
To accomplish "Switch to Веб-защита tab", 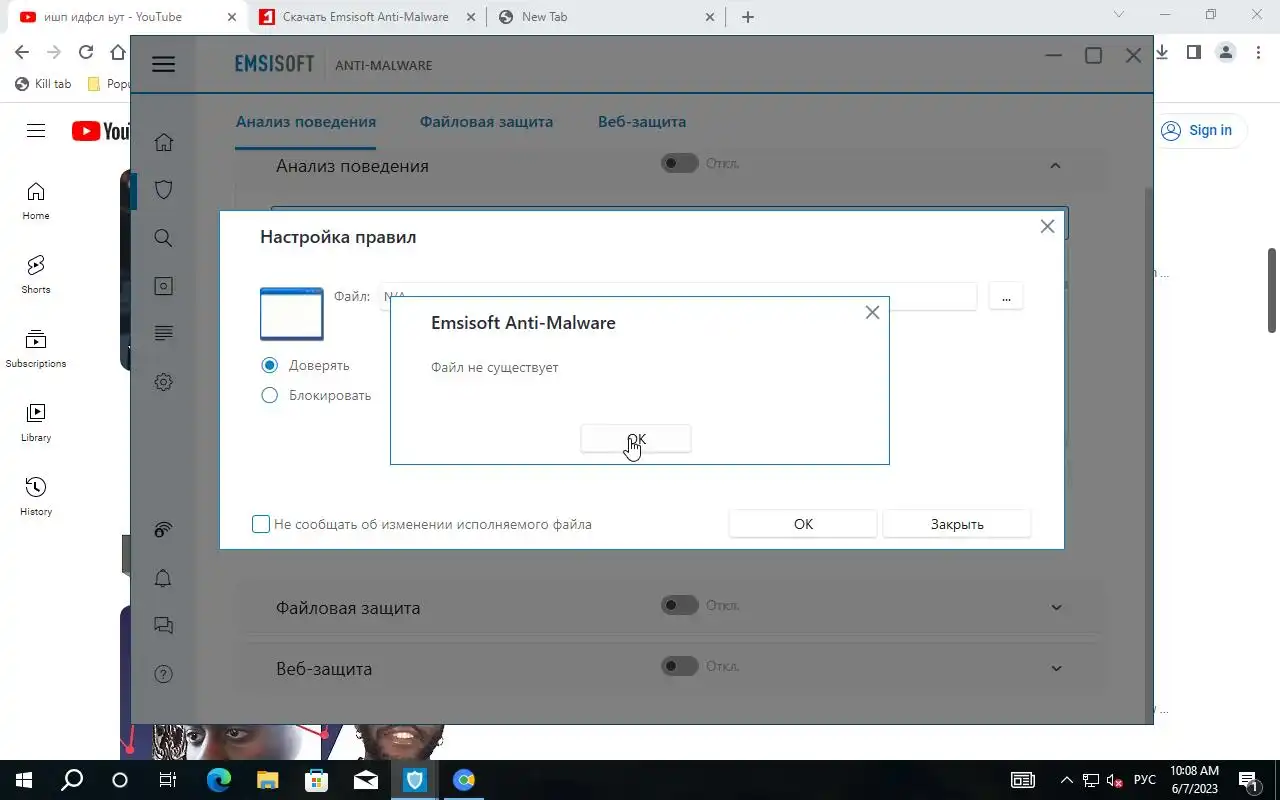I will point(642,122).
